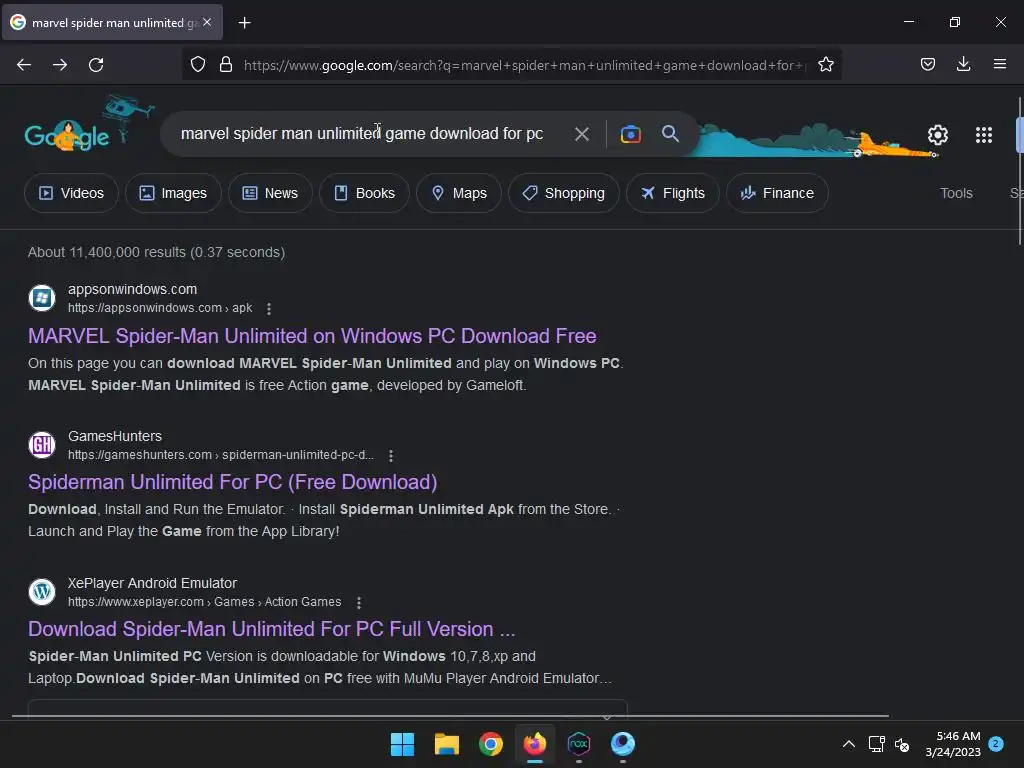Open MARVEL Spider-Man Unlimited on Windows PC link
Image resolution: width=1024 pixels, height=768 pixels.
coord(312,336)
